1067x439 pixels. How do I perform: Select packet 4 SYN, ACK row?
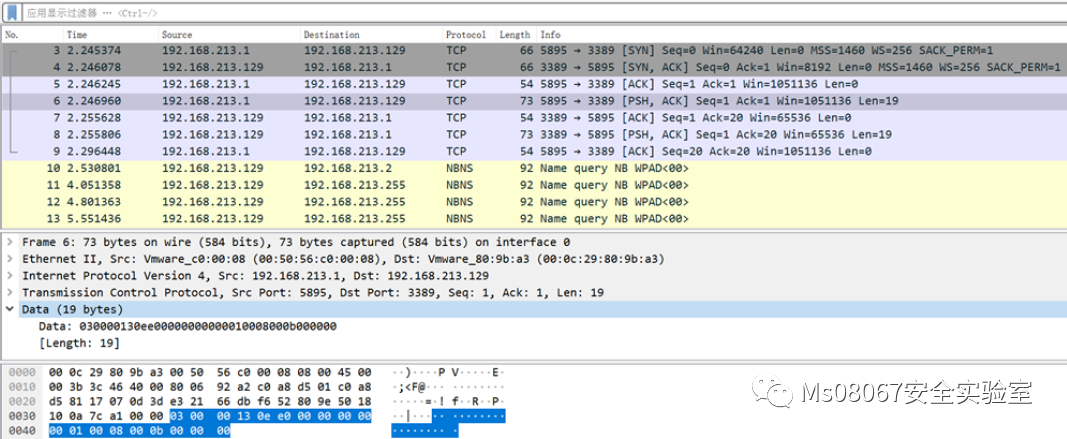[x=534, y=67]
